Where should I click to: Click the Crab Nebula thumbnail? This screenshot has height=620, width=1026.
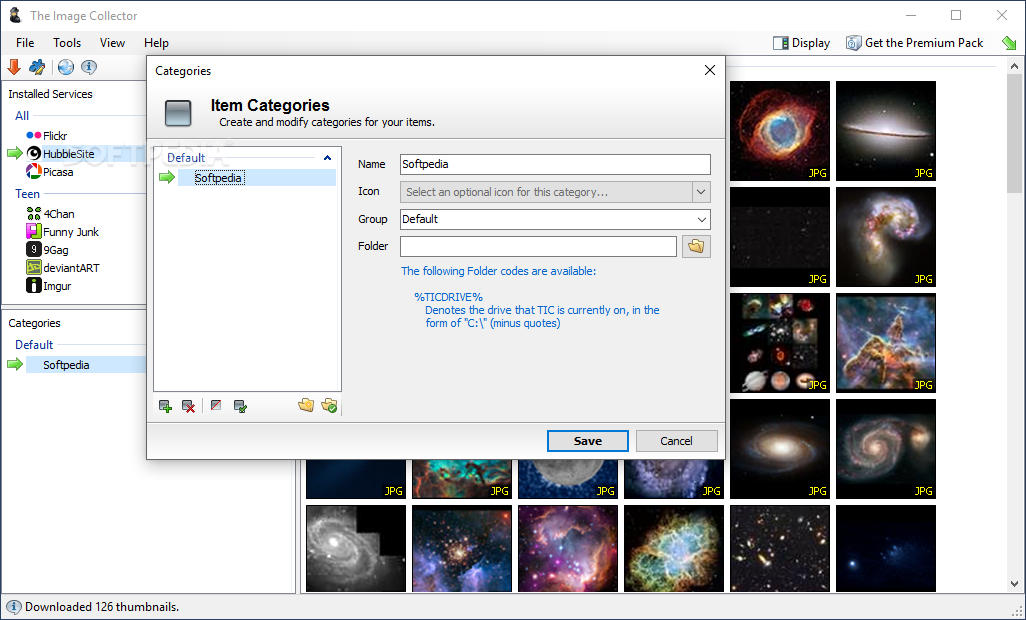674,548
